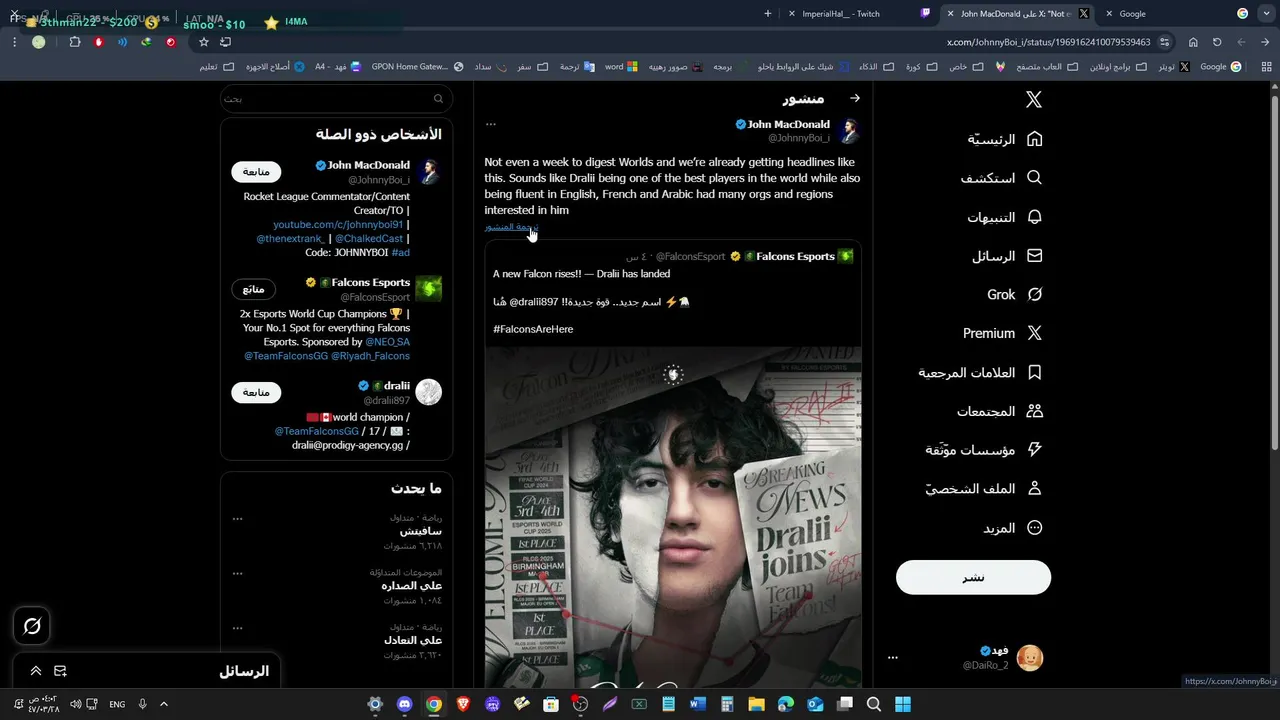Open account menu (…) beside فهد
Viewport: 1280px width, 720px height.
[893, 658]
